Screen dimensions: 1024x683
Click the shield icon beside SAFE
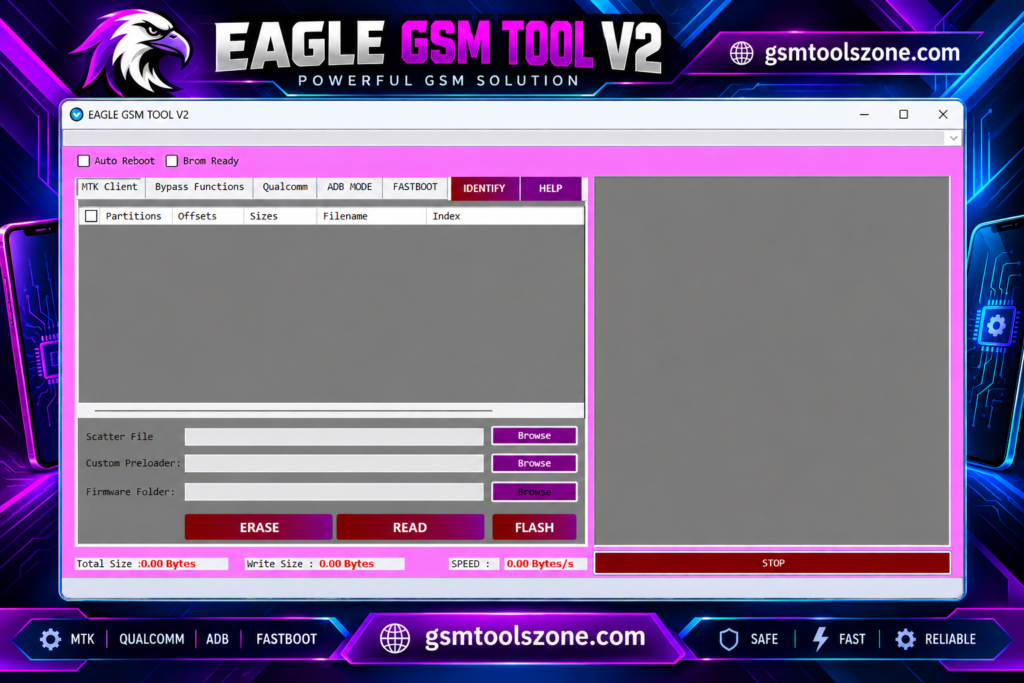tap(729, 639)
